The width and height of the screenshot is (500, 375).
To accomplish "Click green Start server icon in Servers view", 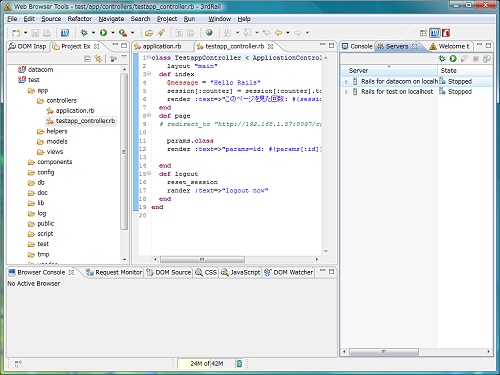I will (x=453, y=59).
